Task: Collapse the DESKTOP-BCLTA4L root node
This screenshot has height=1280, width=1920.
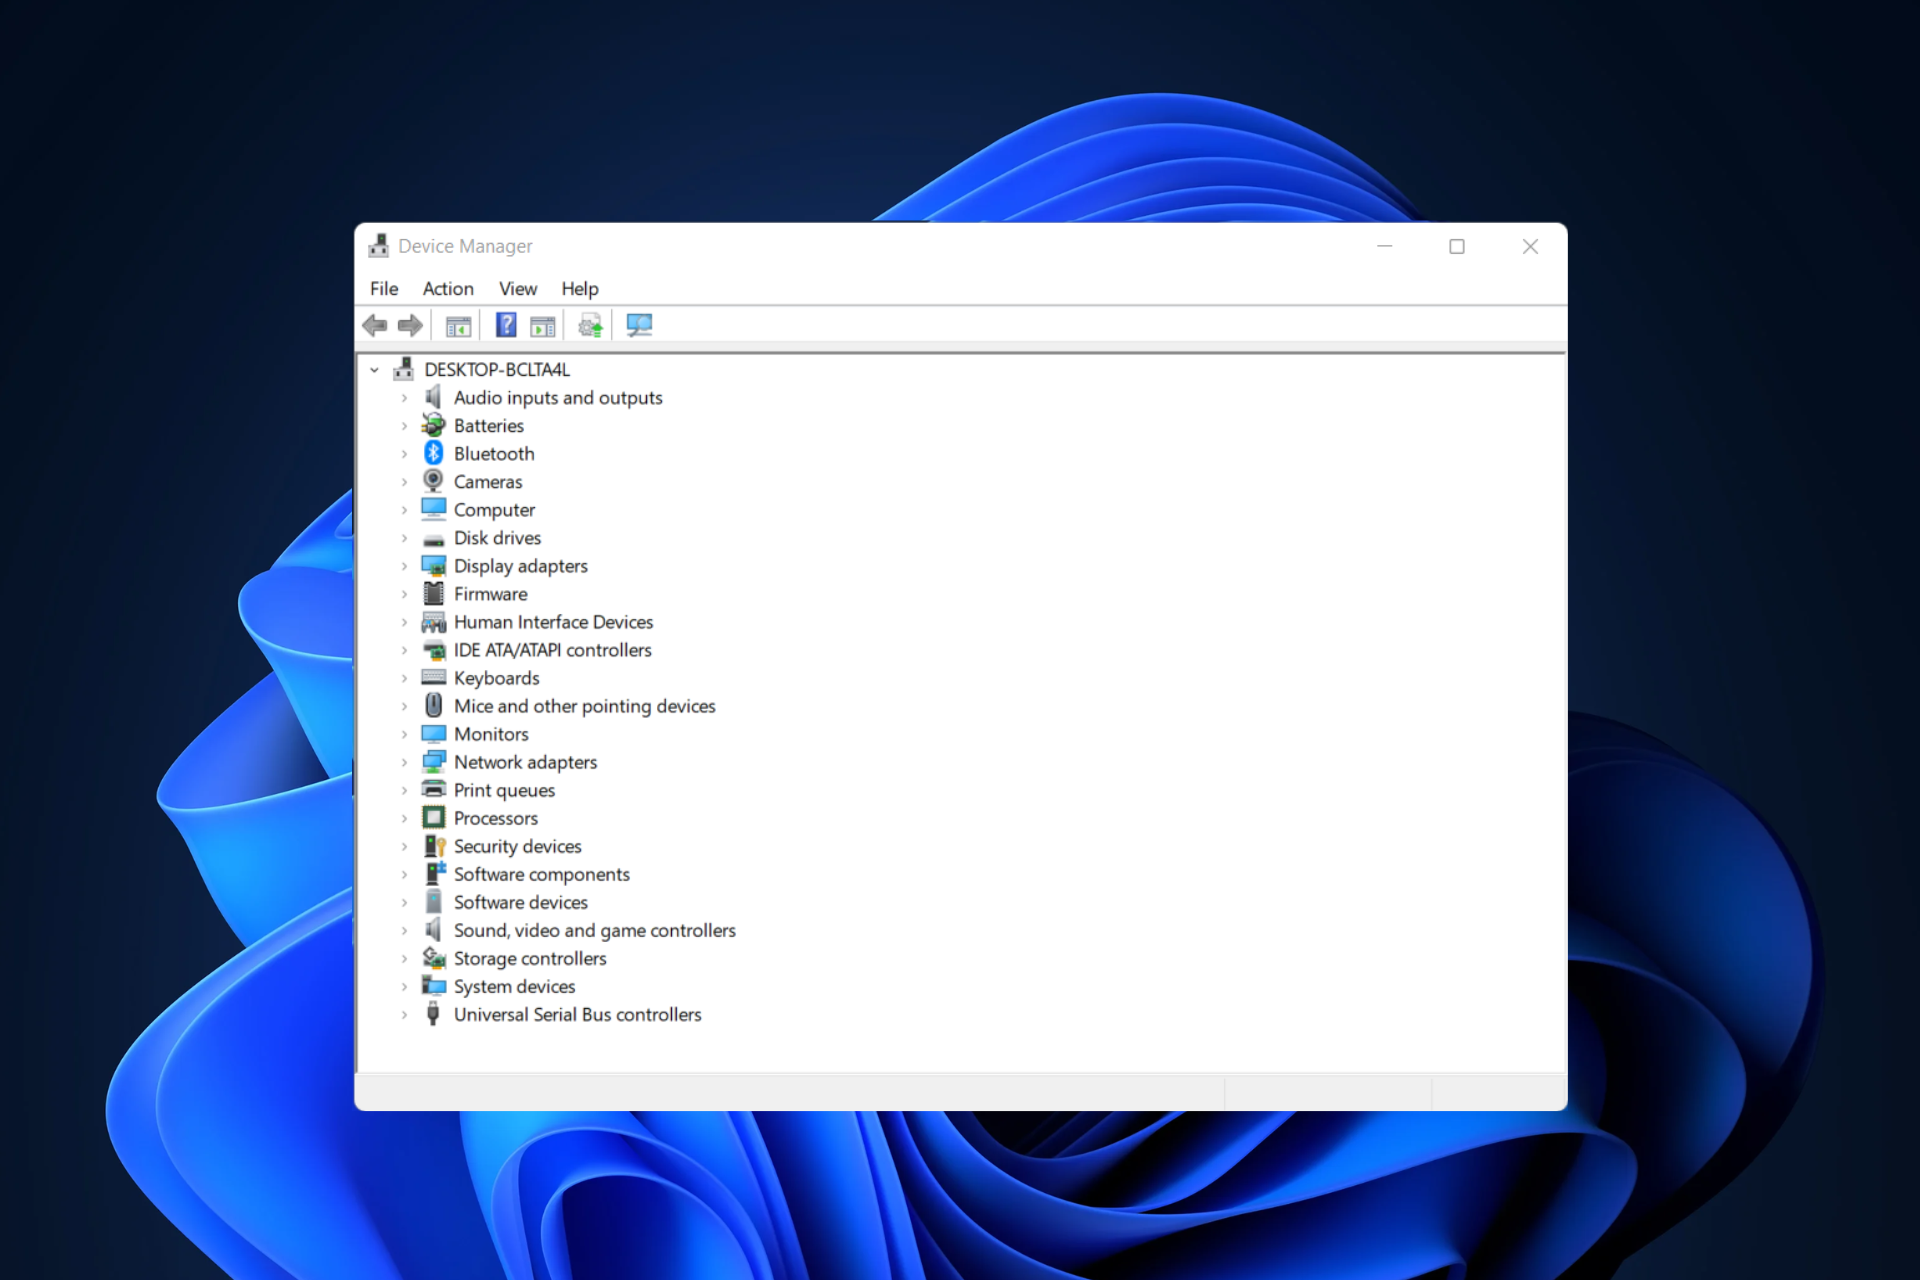Action: pyautogui.click(x=374, y=370)
